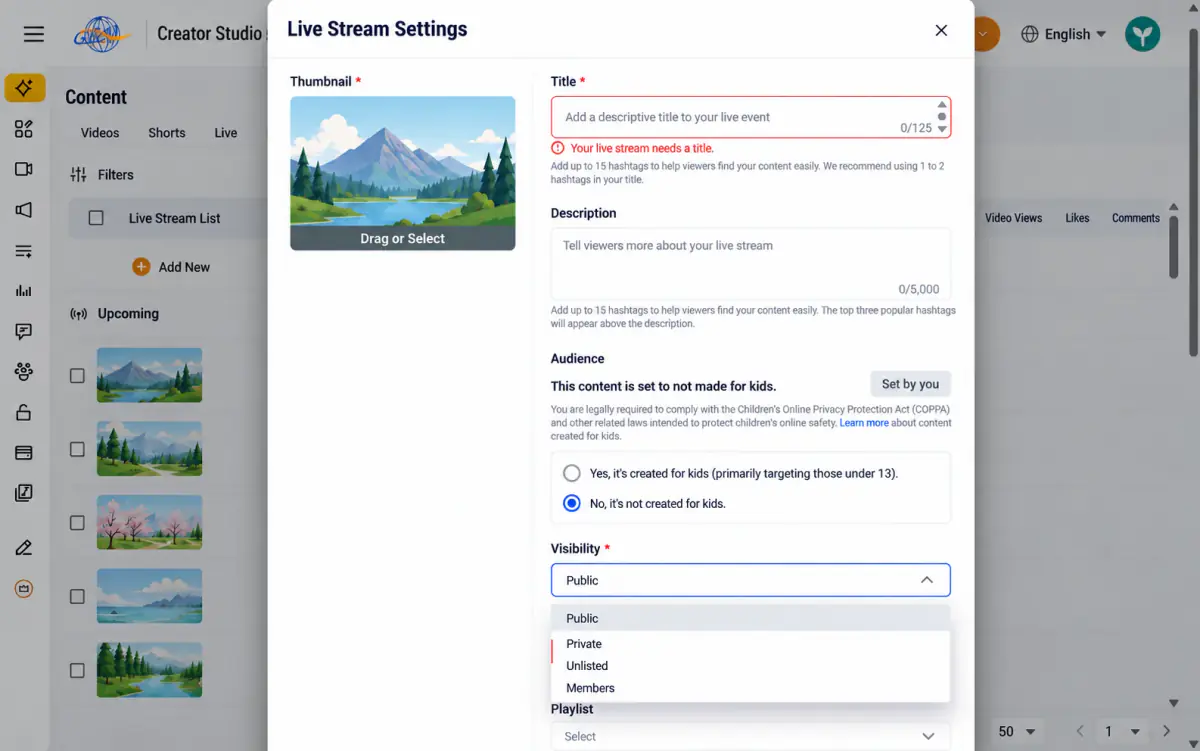Click the Upcoming broadcast signal icon
Image resolution: width=1200 pixels, height=751 pixels.
(x=78, y=314)
